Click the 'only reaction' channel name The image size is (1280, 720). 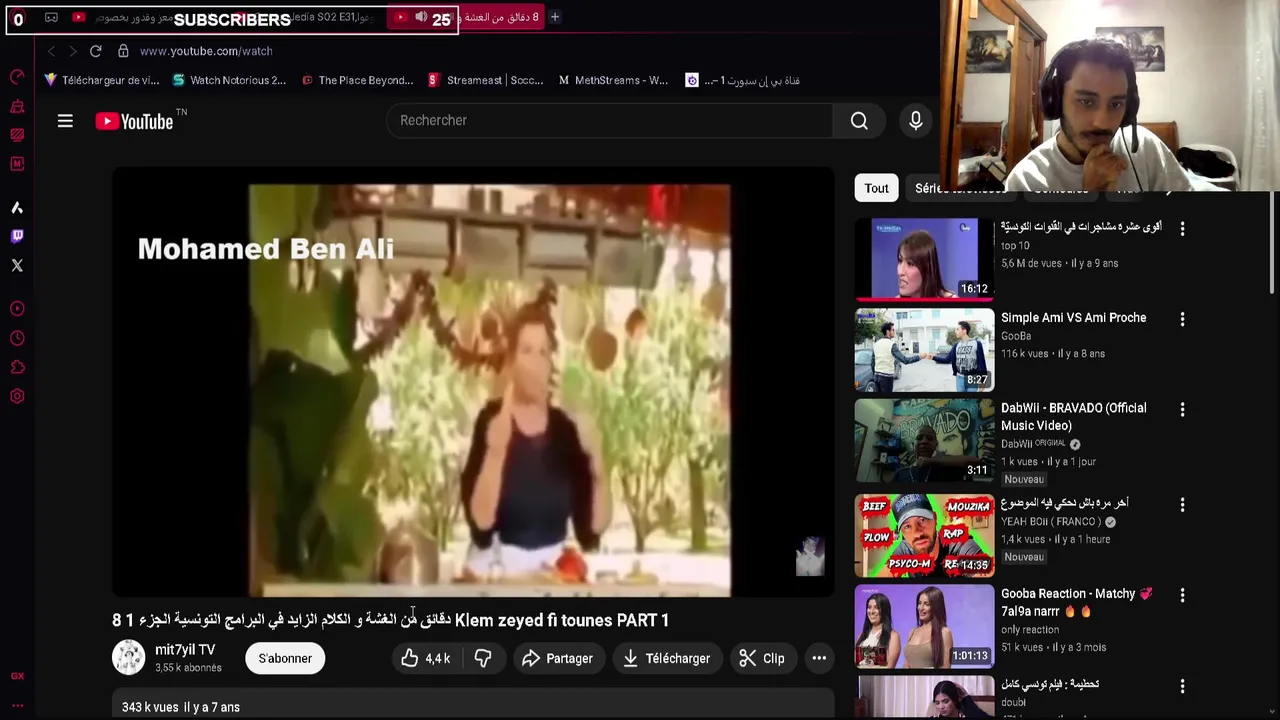(1030, 630)
